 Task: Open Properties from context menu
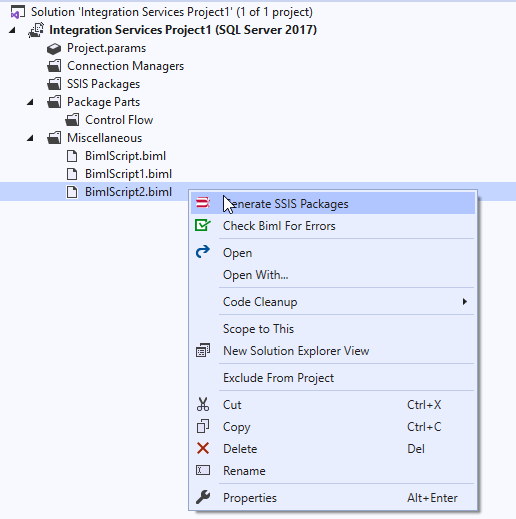point(333,498)
